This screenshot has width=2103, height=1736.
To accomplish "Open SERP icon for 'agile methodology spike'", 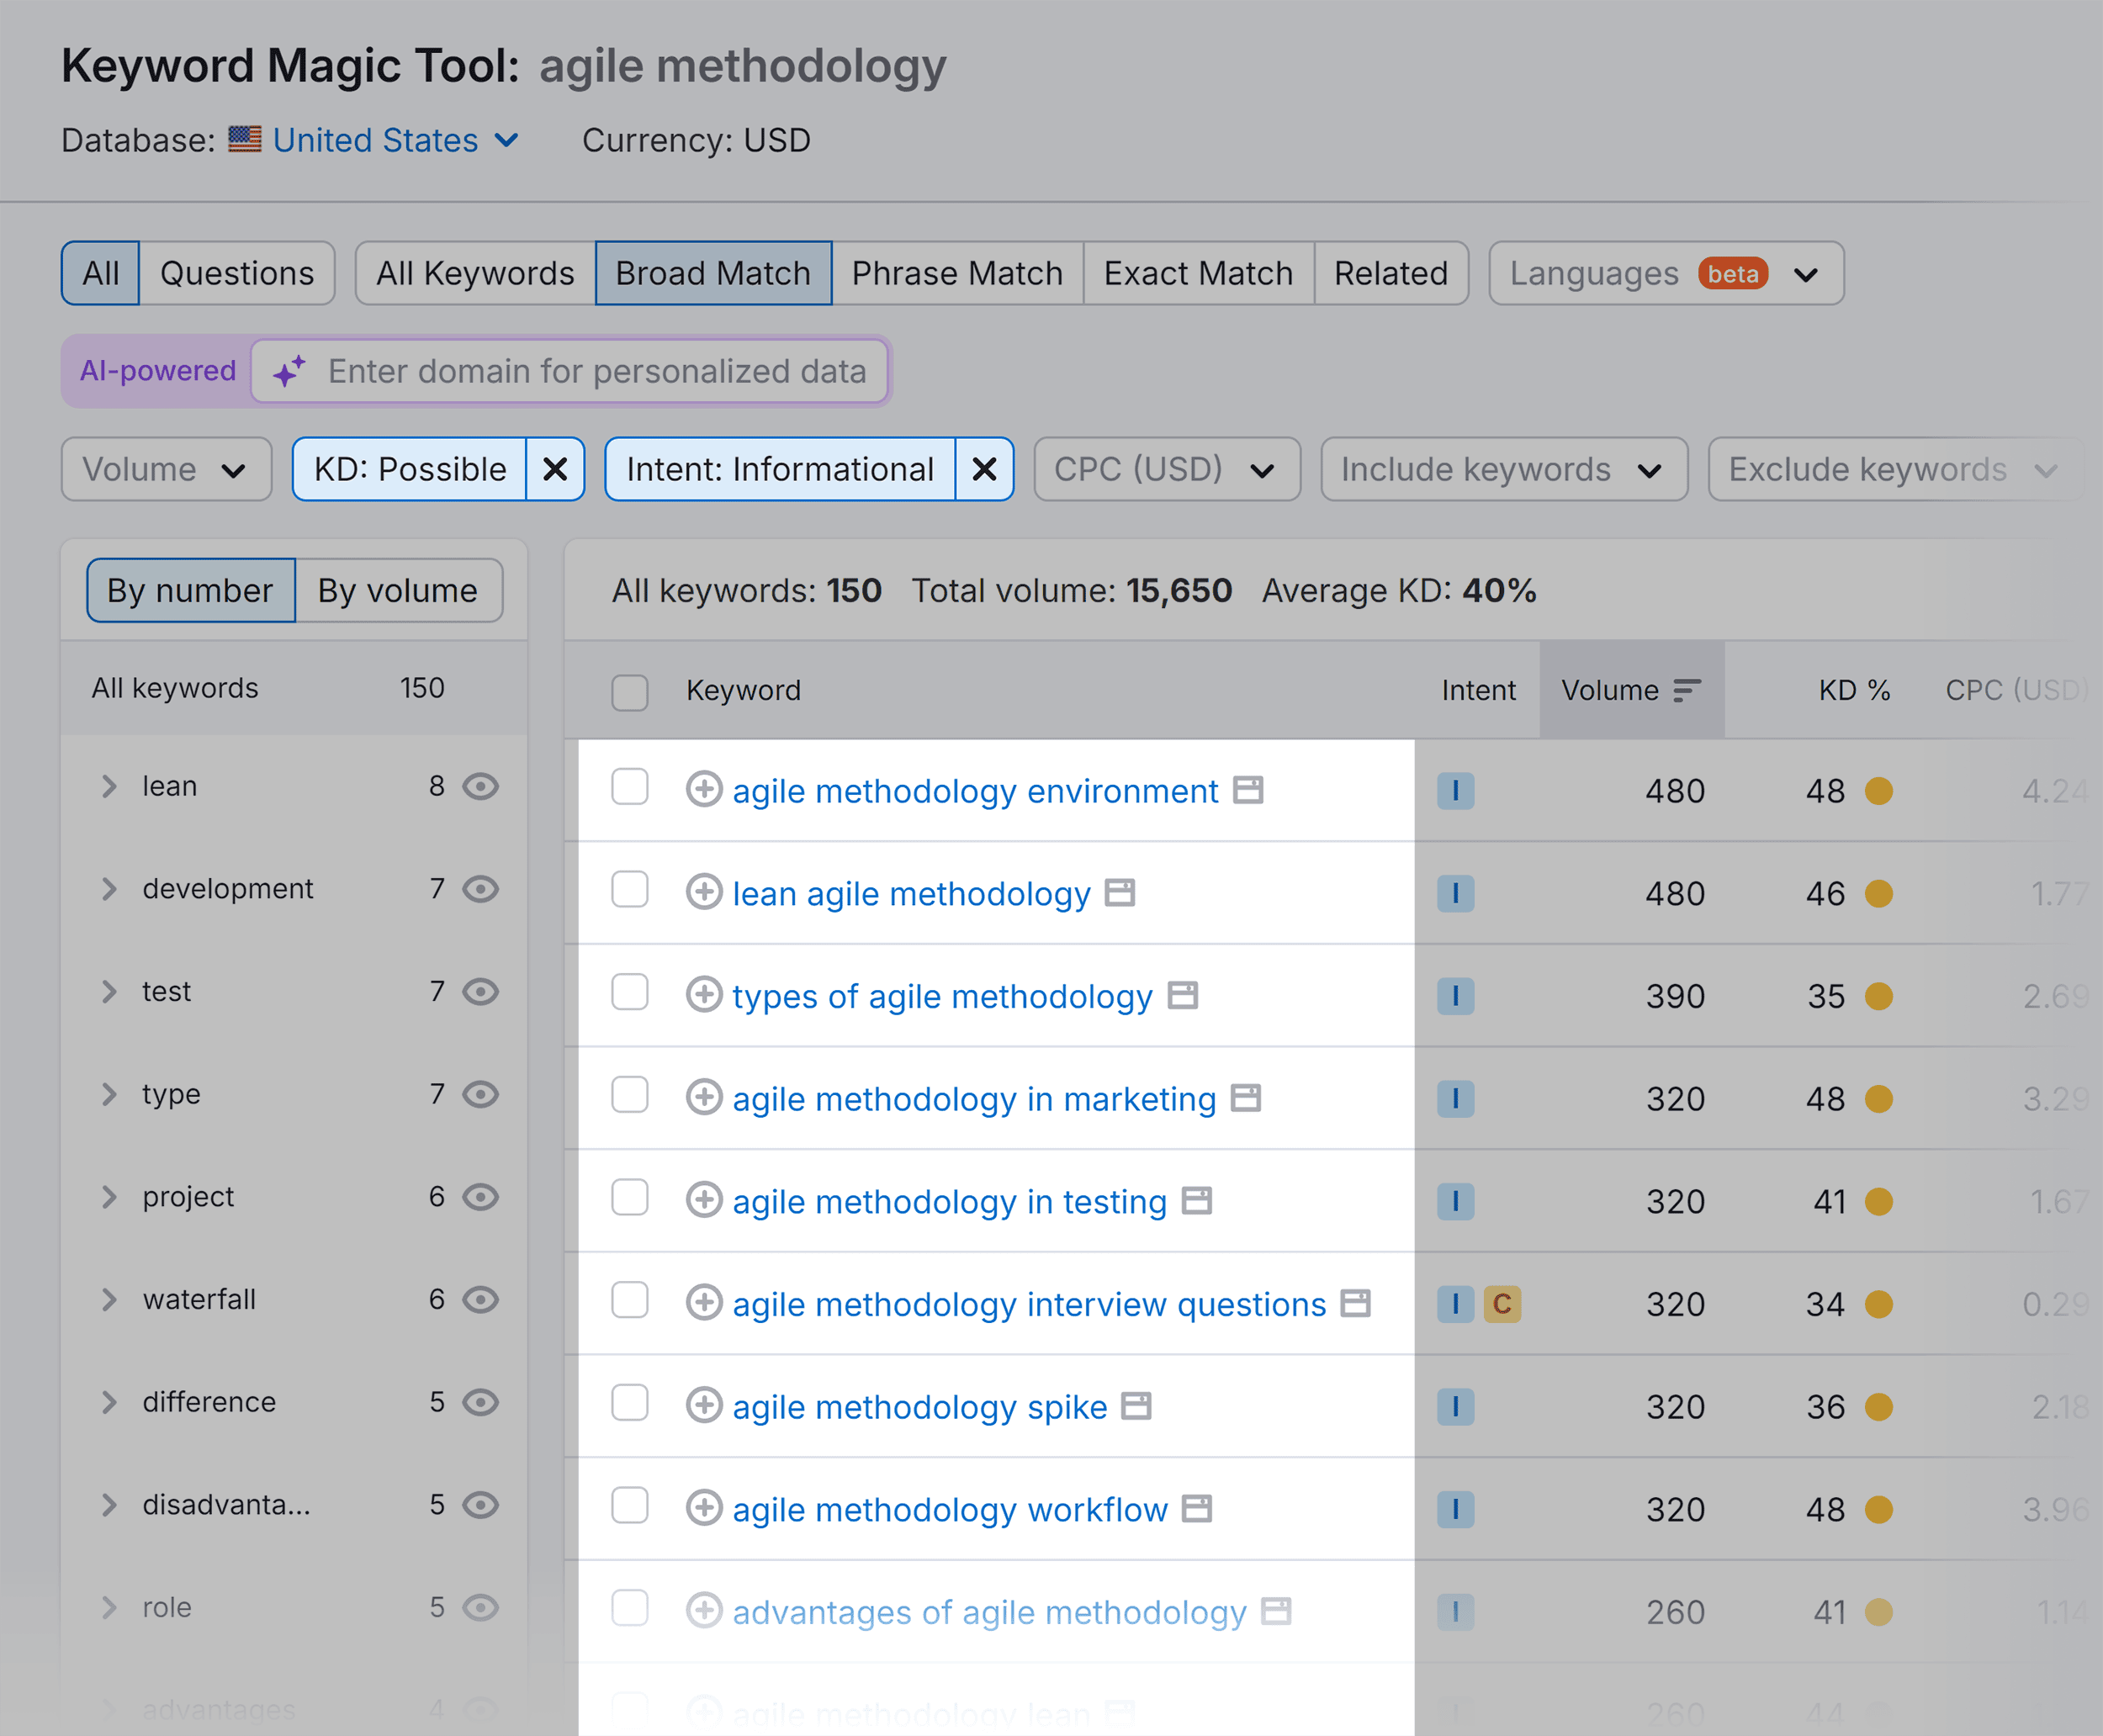I will pos(1136,1406).
